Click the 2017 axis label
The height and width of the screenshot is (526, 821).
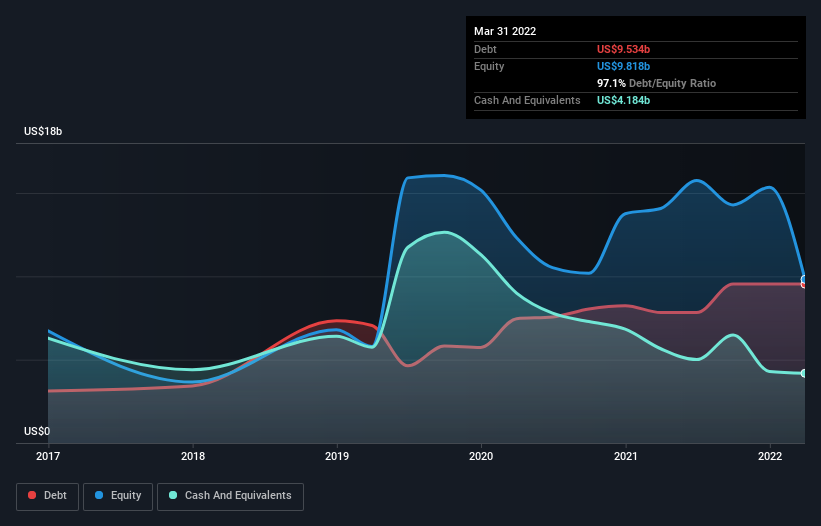48,456
